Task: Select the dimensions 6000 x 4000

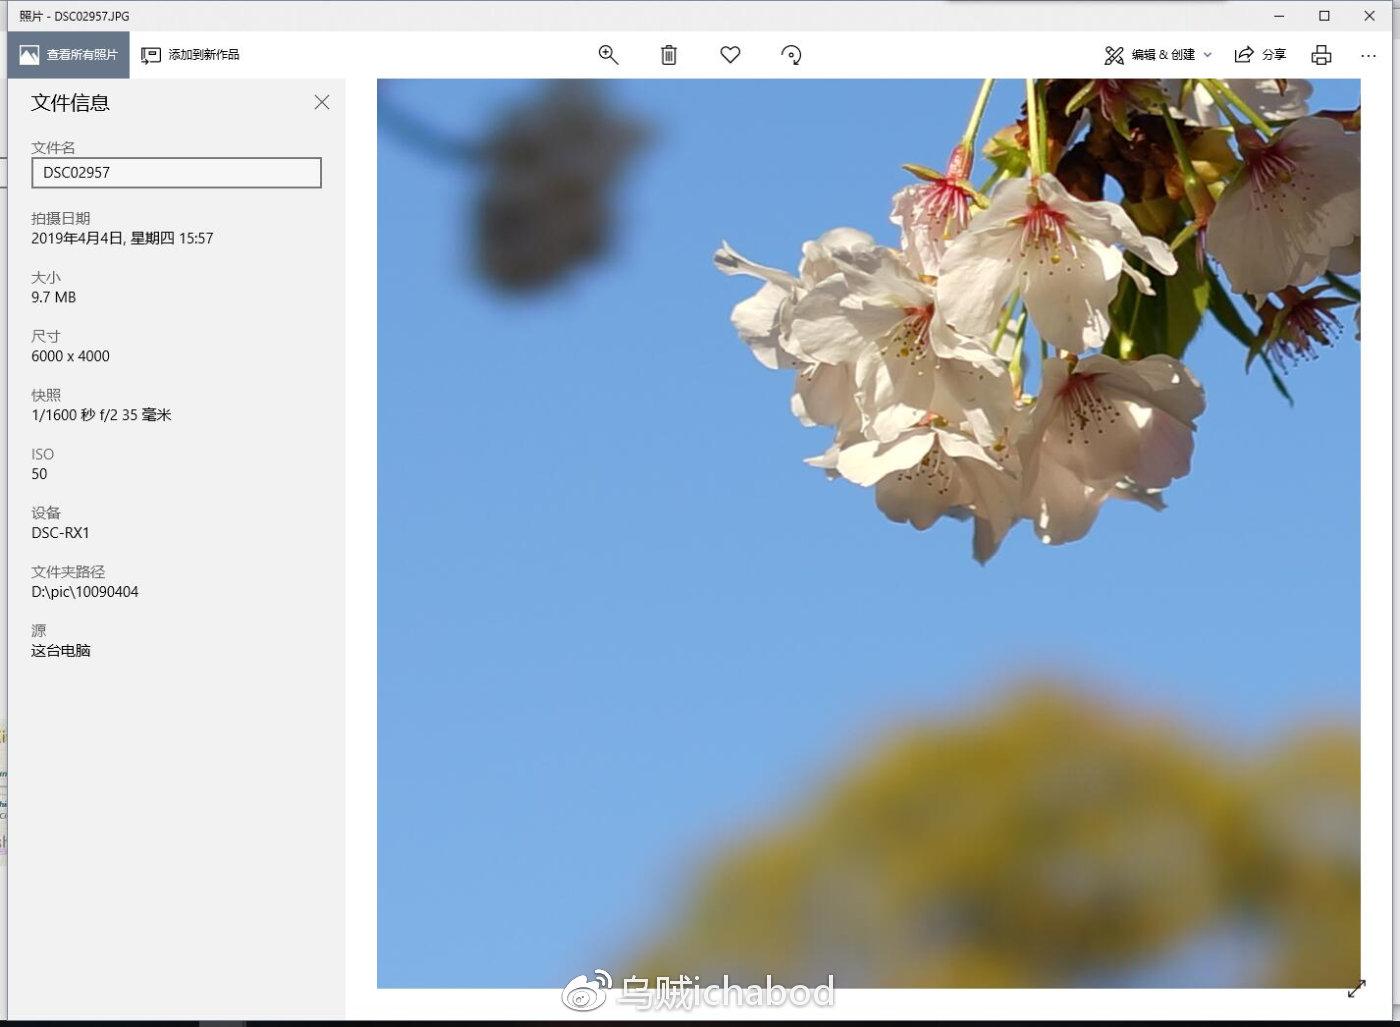Action: [70, 356]
